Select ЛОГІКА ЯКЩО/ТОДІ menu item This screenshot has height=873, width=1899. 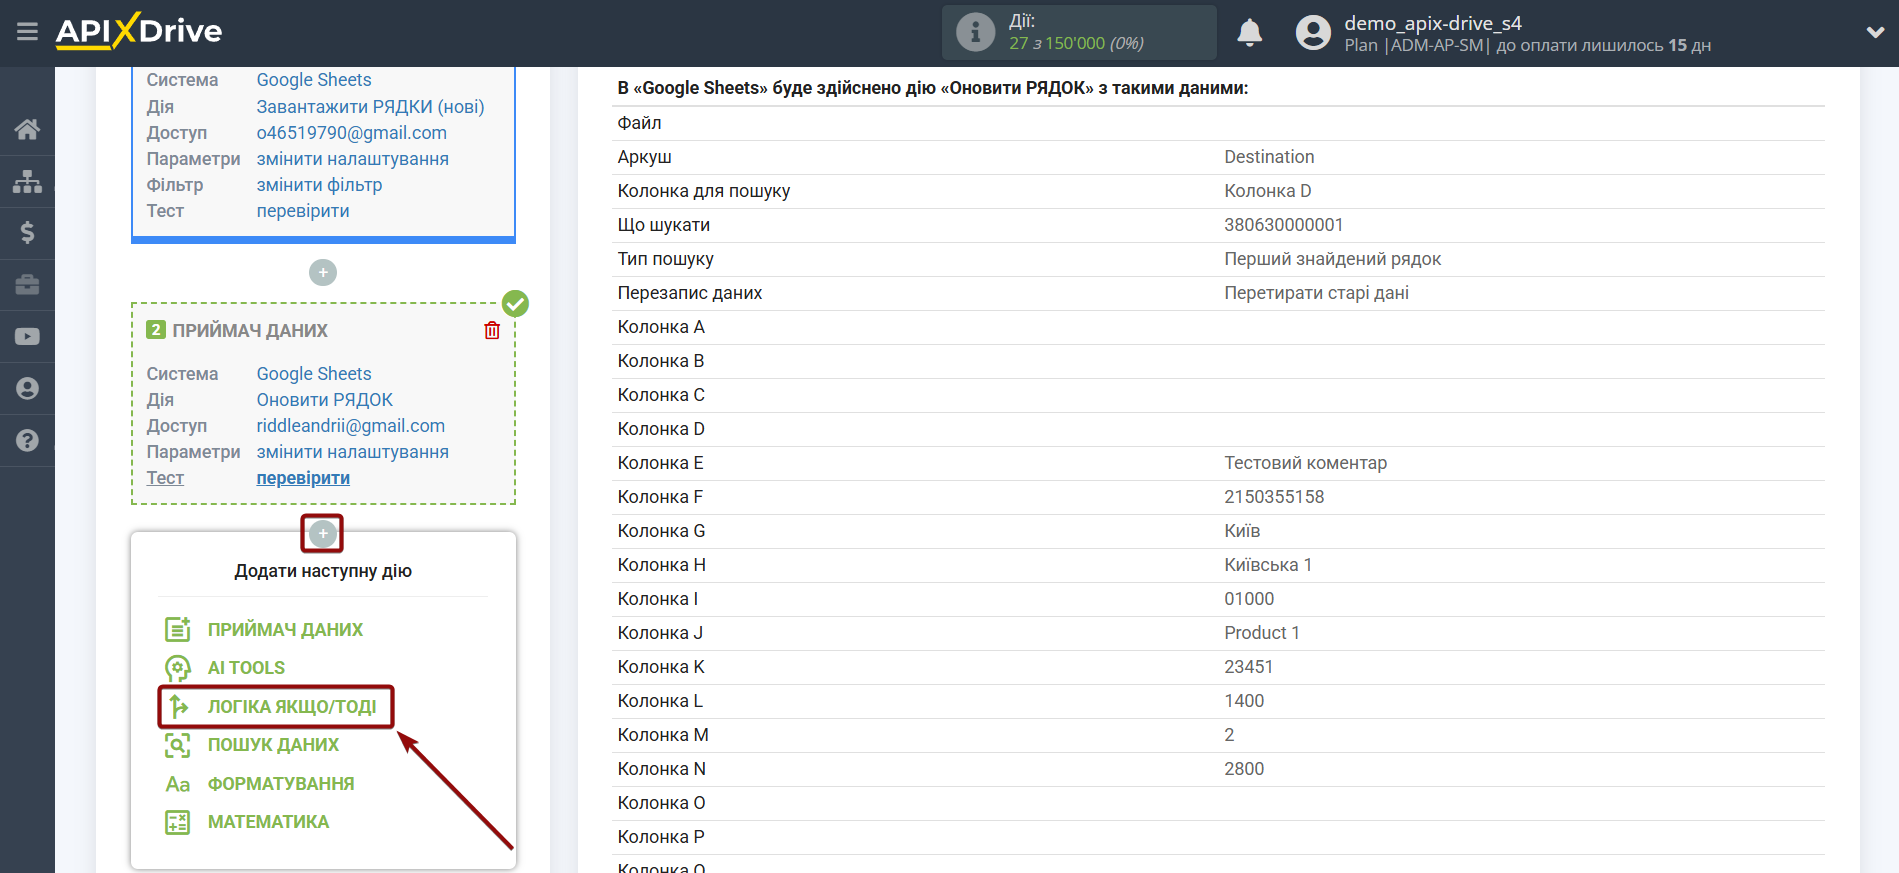[x=292, y=707]
